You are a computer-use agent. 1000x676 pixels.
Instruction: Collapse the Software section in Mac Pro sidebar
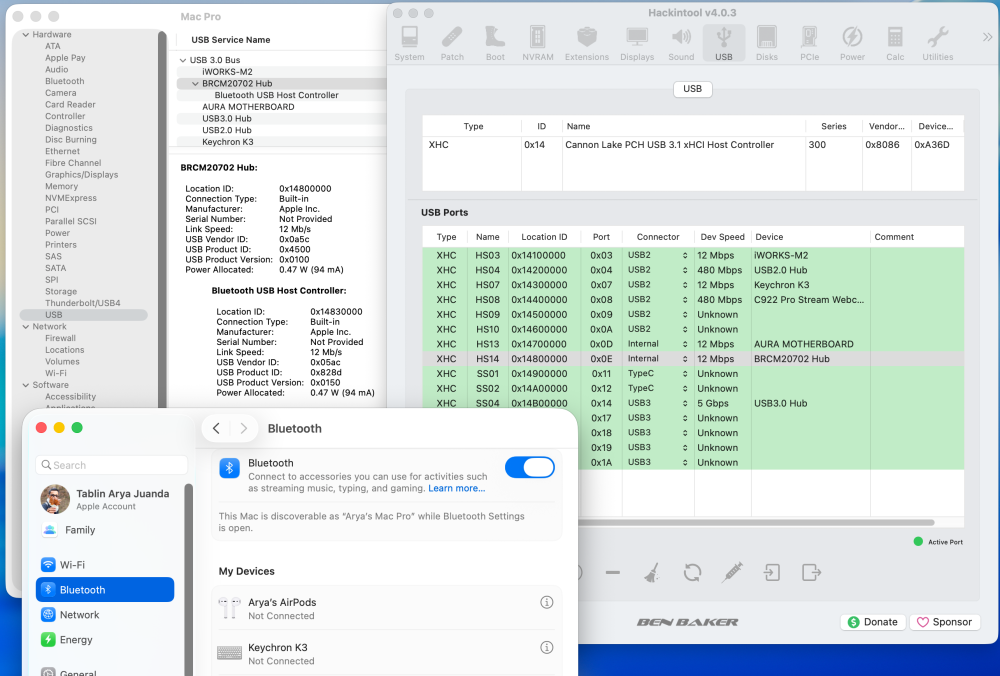click(x=26, y=385)
